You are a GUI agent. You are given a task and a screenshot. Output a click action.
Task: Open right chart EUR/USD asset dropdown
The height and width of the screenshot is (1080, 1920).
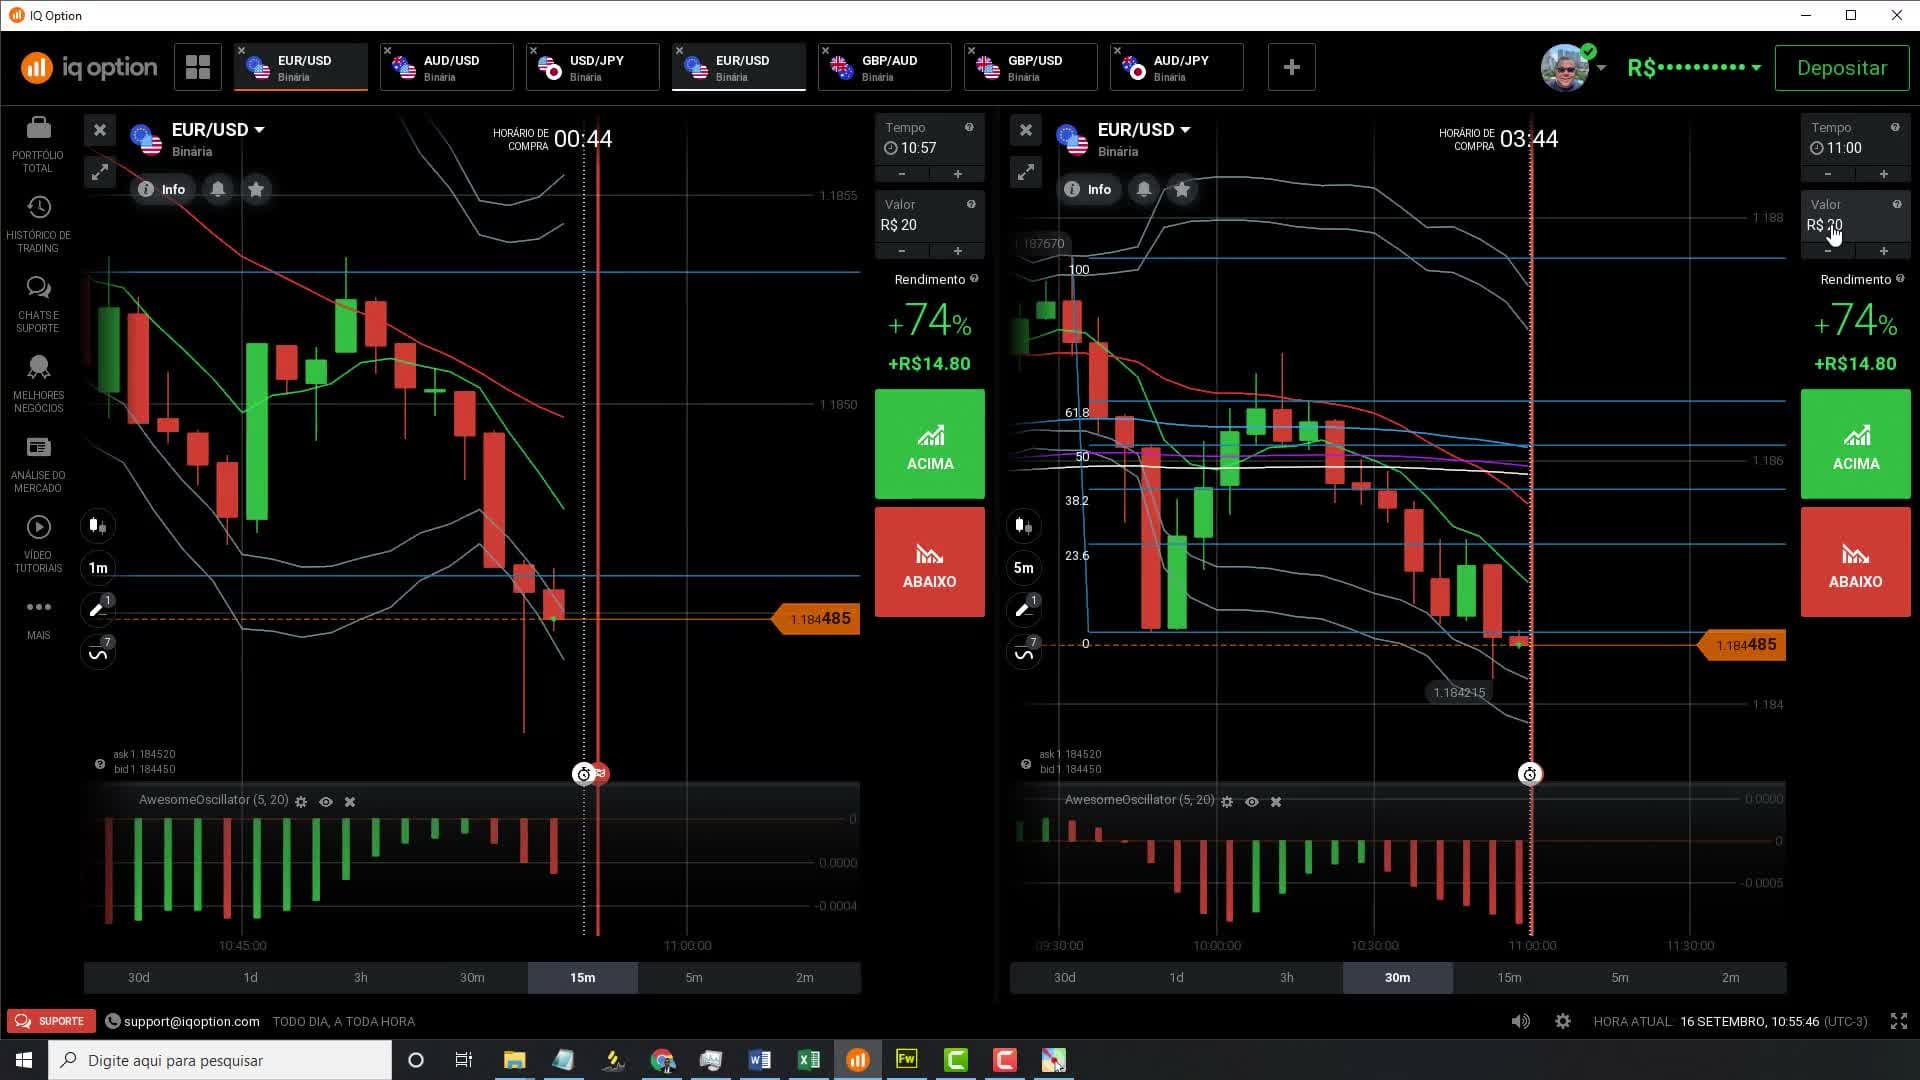[1144, 130]
